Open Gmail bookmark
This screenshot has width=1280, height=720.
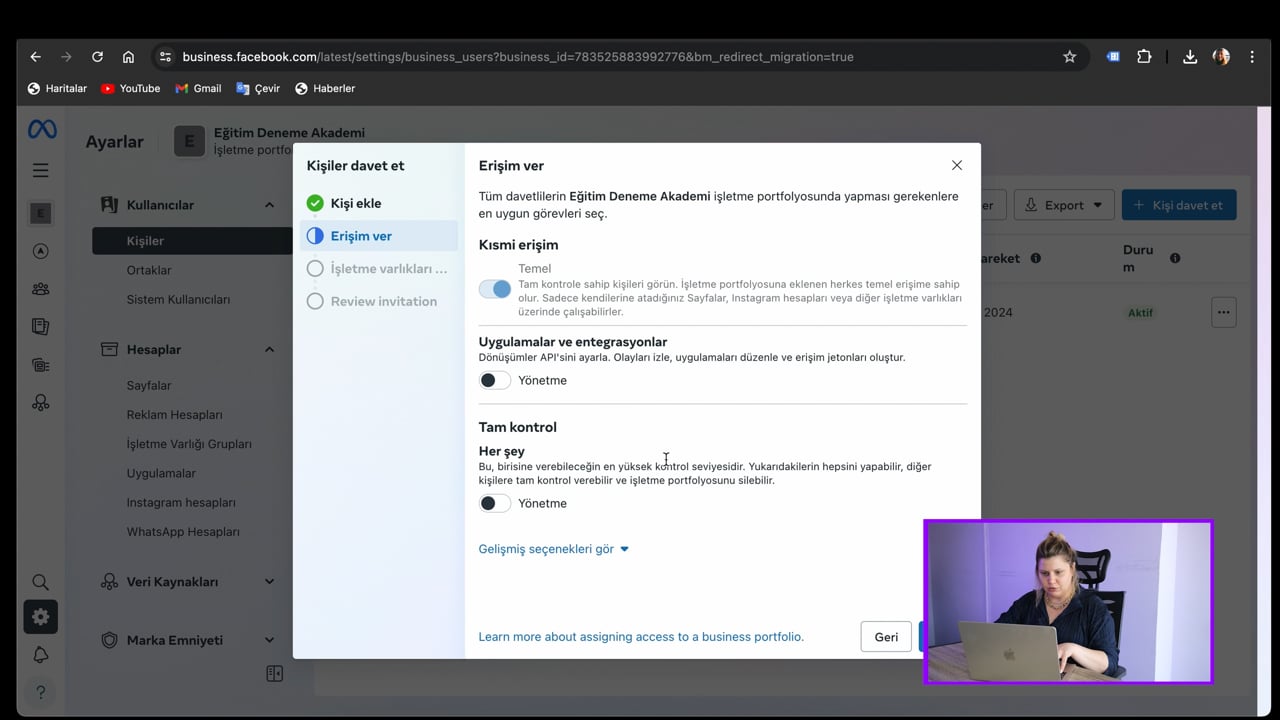coord(198,88)
